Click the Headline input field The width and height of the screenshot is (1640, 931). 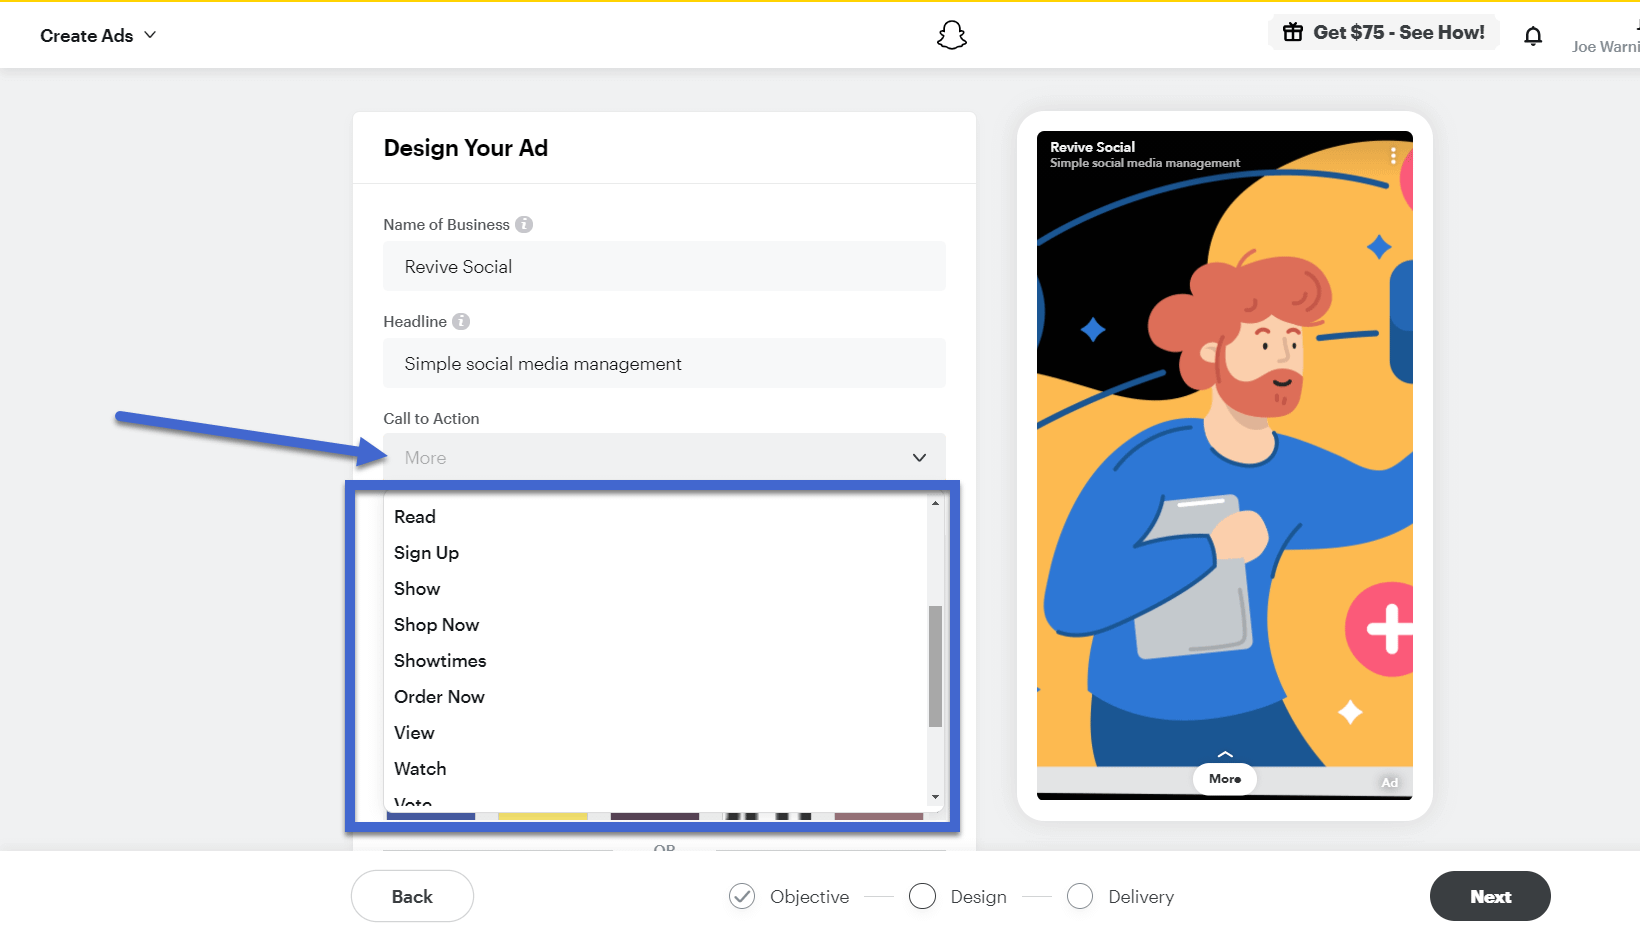664,363
